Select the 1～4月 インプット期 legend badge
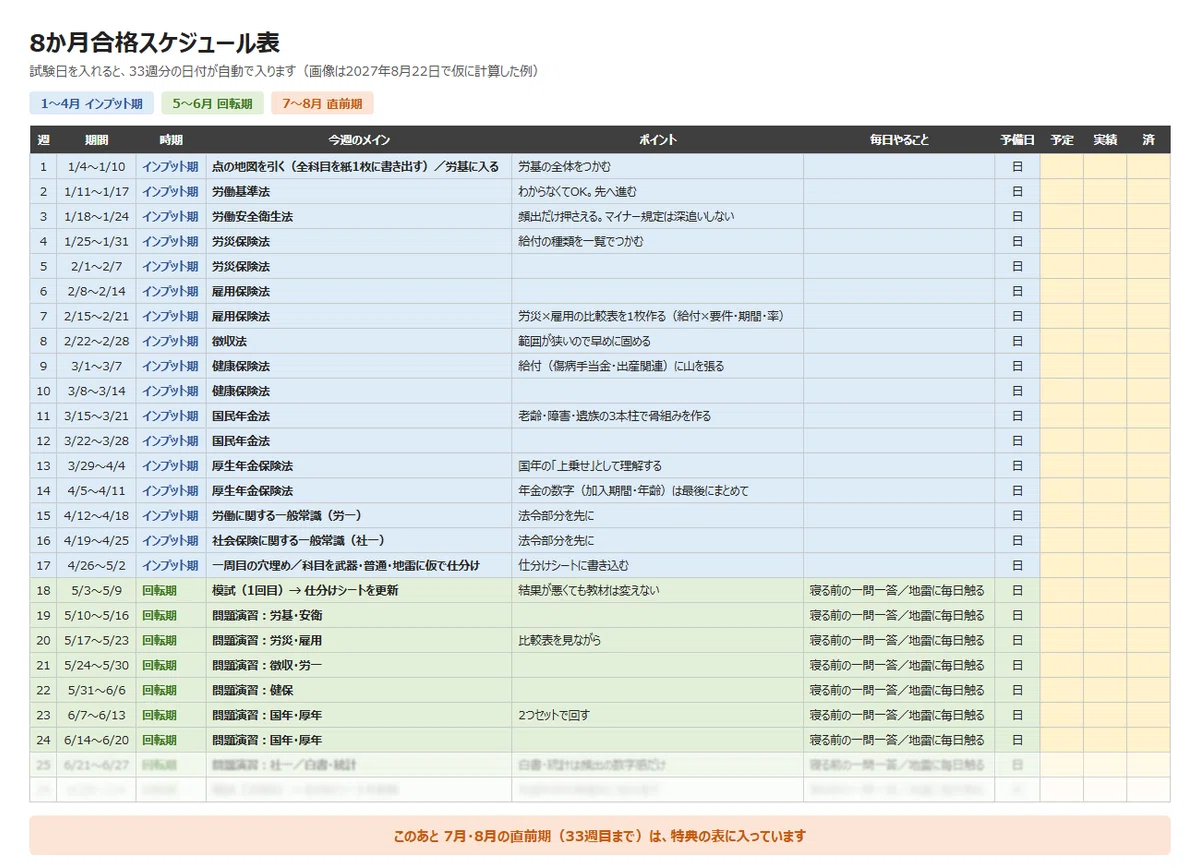Viewport: 1200px width, 868px height. click(91, 103)
